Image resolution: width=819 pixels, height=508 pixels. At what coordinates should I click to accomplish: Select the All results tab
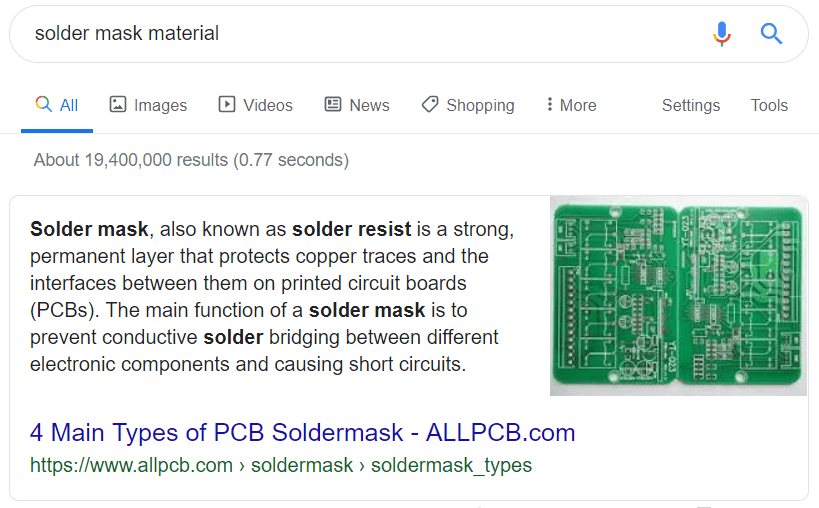[x=57, y=105]
